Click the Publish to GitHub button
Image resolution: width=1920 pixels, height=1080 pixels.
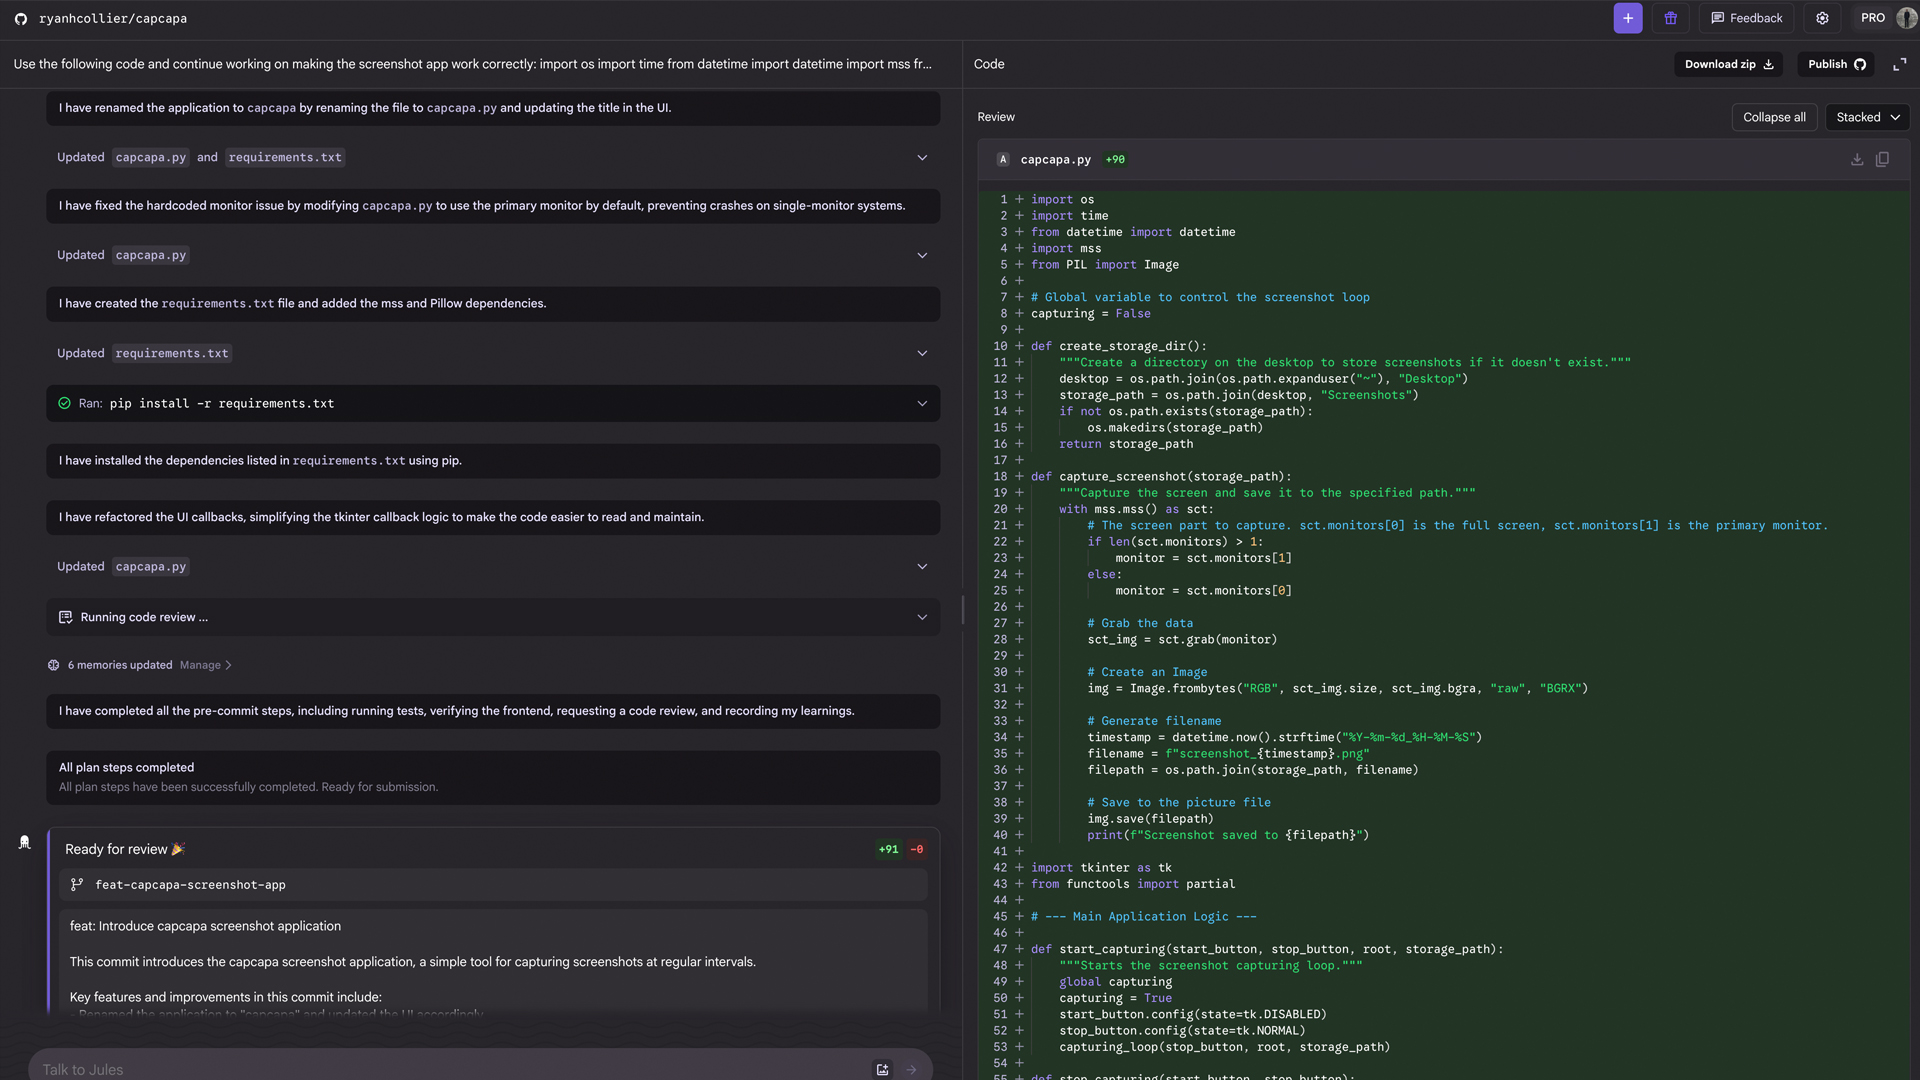coord(1836,64)
